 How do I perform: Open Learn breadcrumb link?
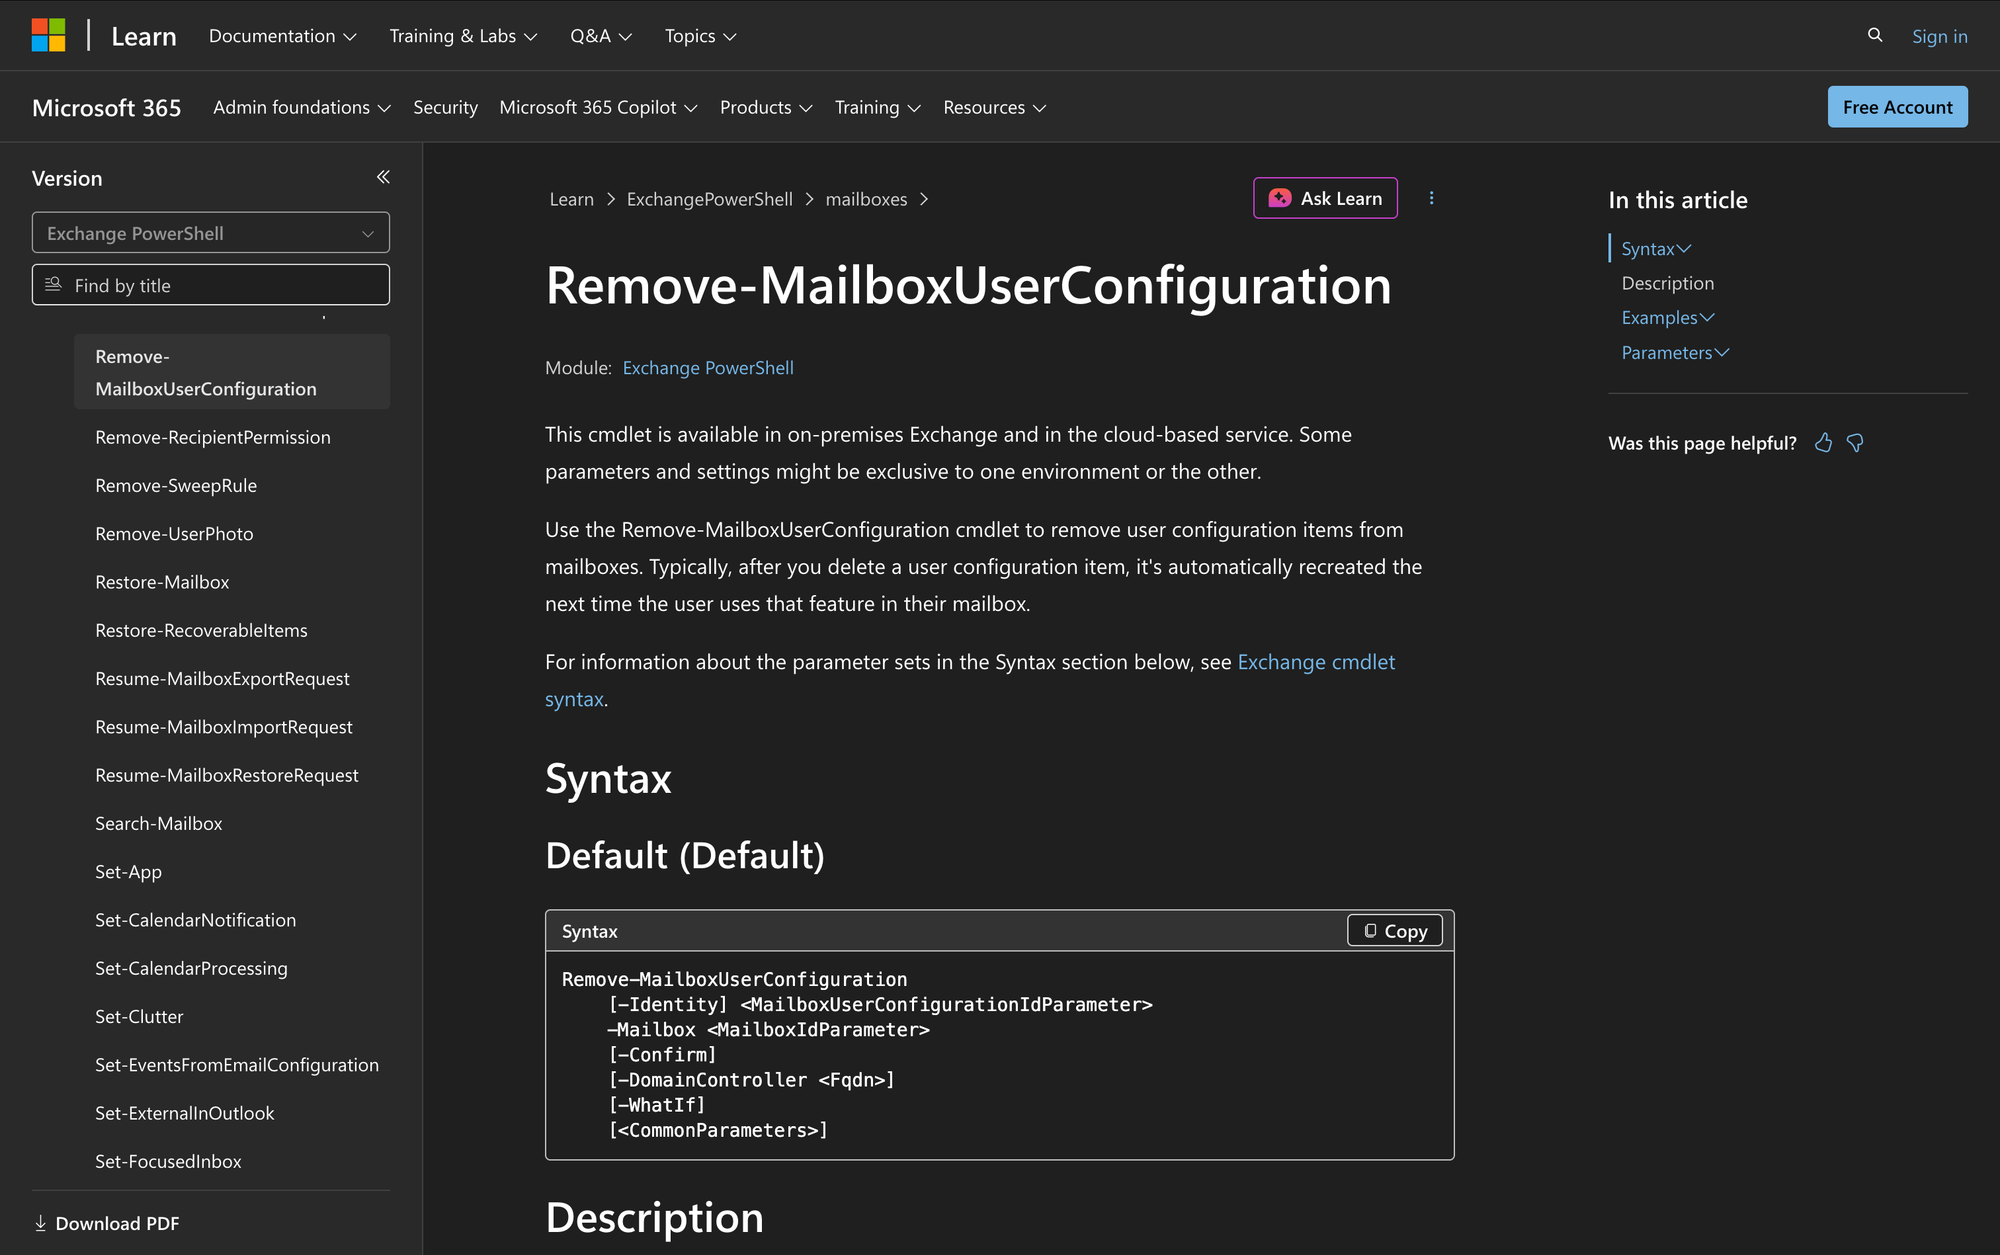point(571,199)
